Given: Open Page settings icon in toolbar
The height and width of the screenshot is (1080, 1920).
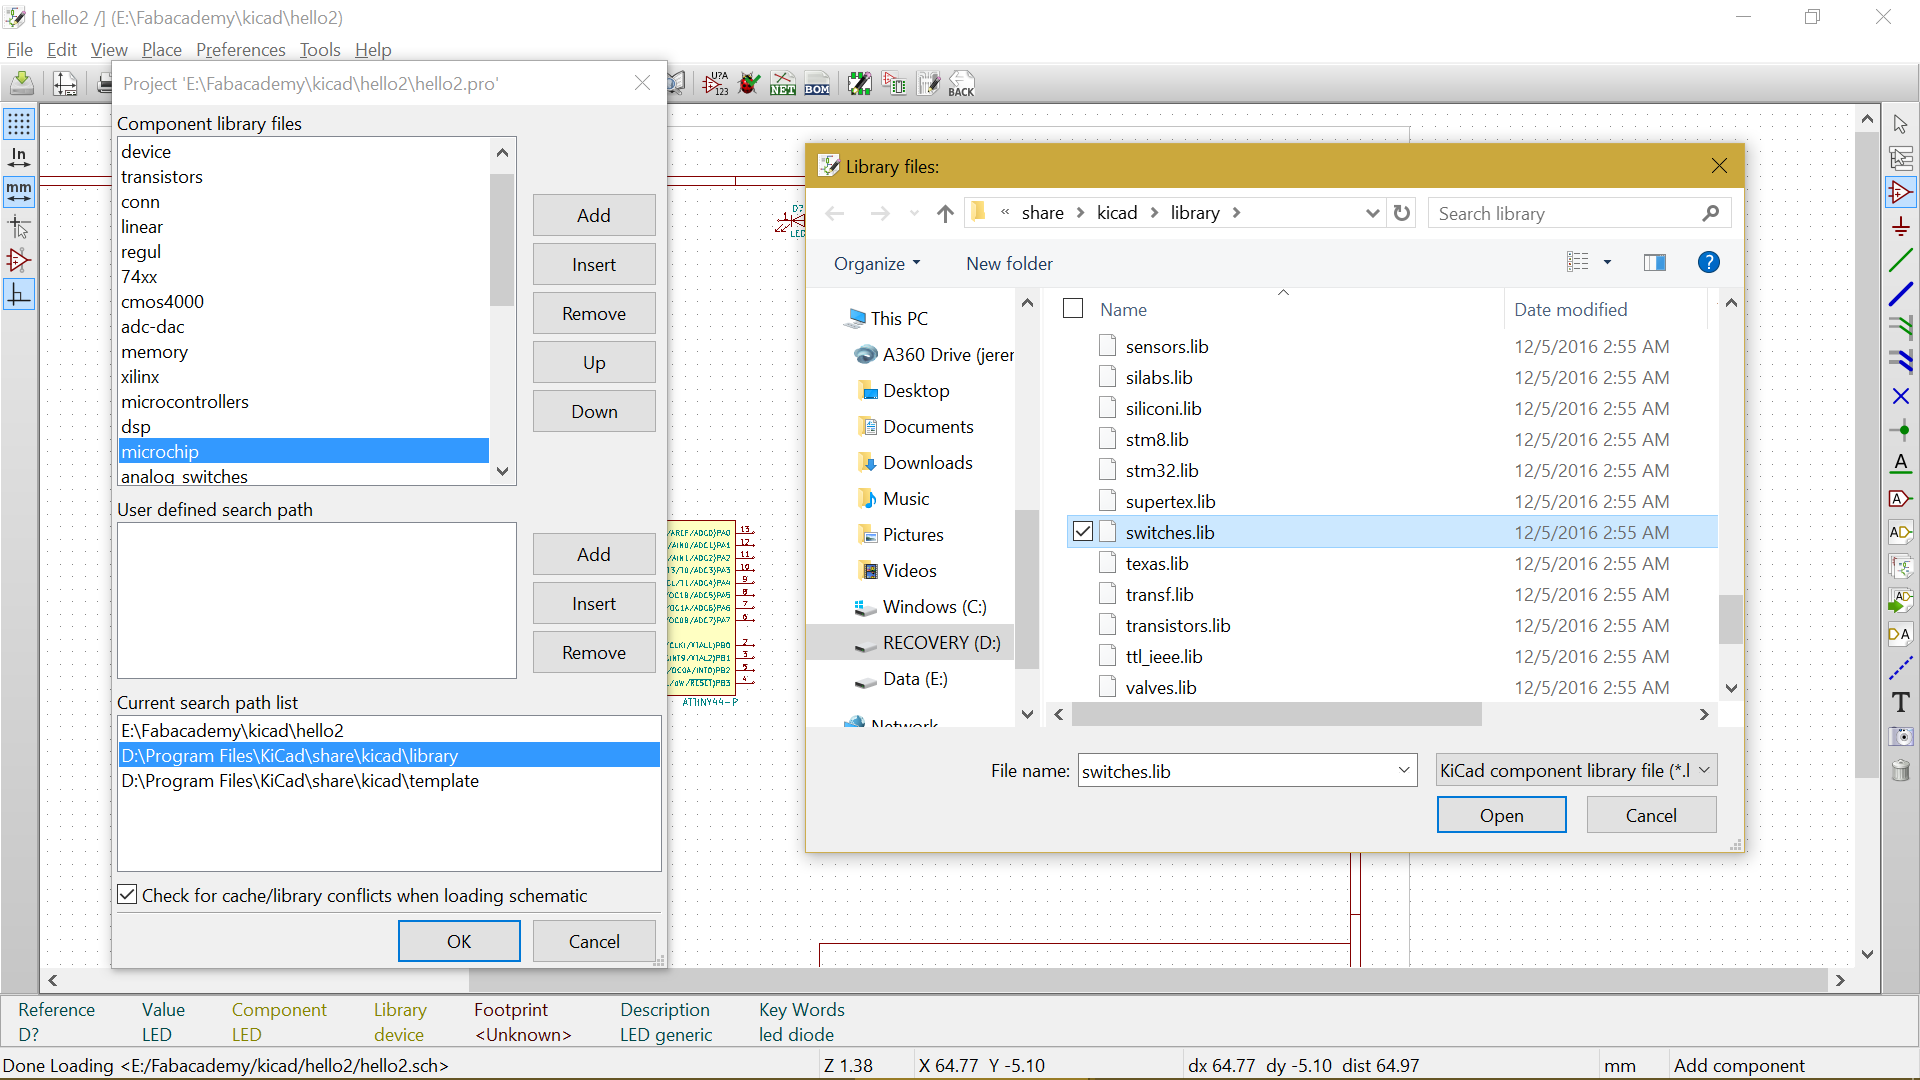Looking at the screenshot, I should click(x=65, y=83).
